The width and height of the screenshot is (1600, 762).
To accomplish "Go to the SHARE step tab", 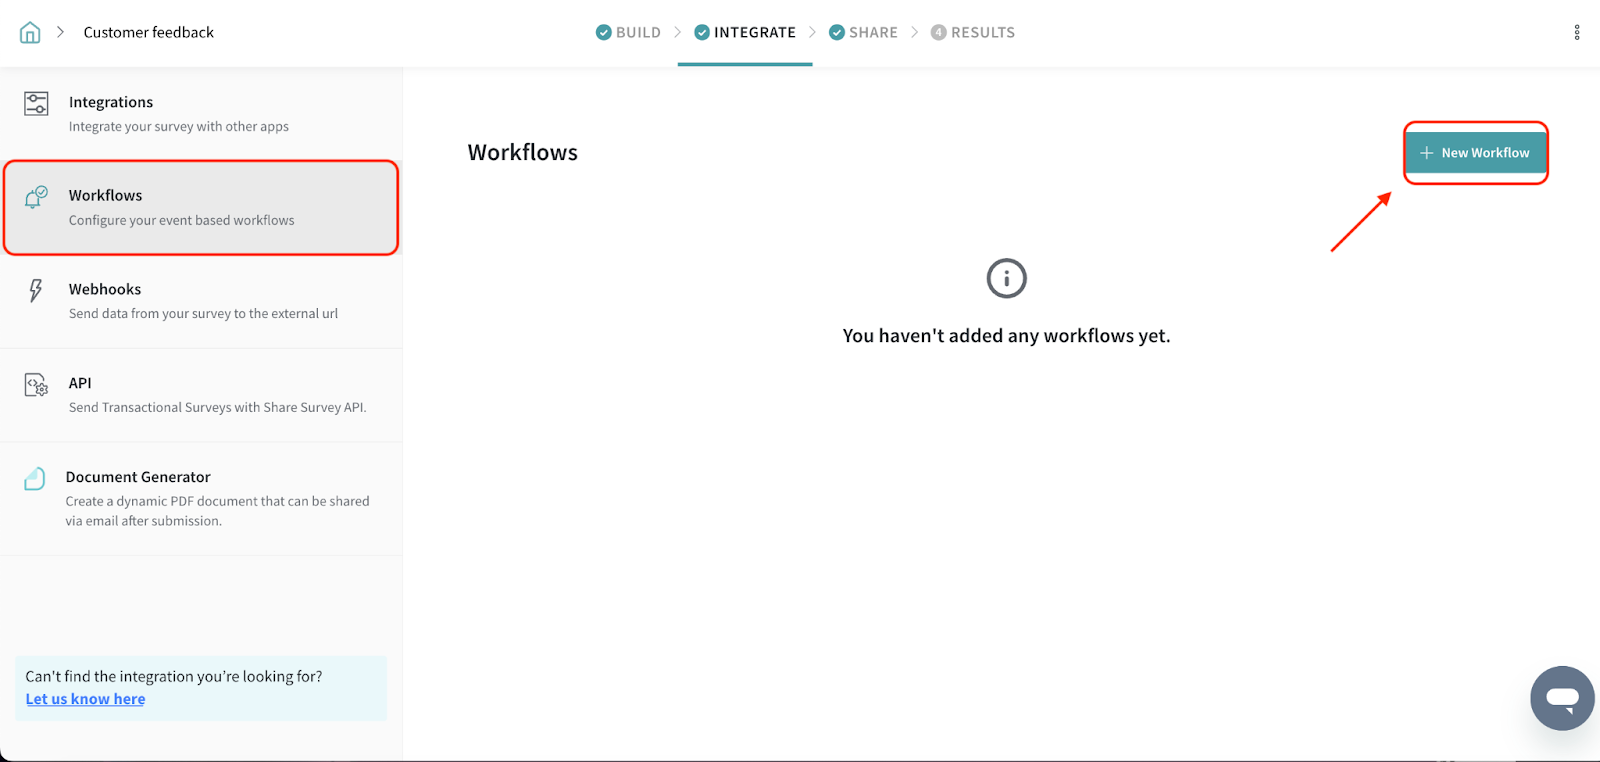I will pos(863,33).
